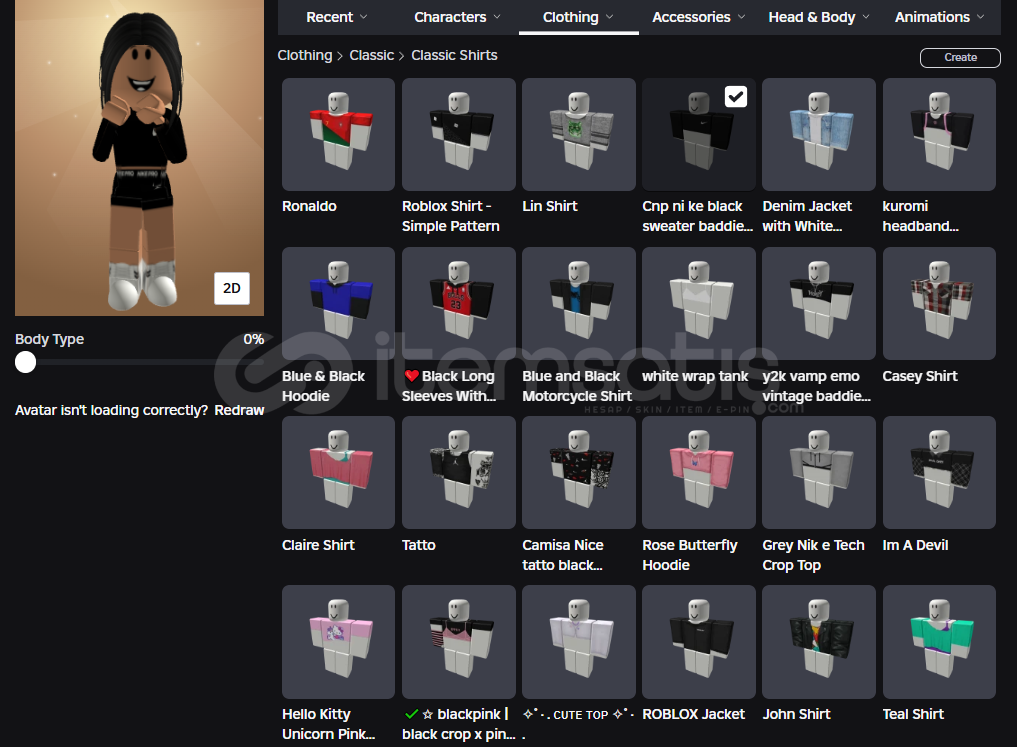Select the Blue & Black Hoodie thumbnail
The image size is (1017, 747).
tap(338, 303)
